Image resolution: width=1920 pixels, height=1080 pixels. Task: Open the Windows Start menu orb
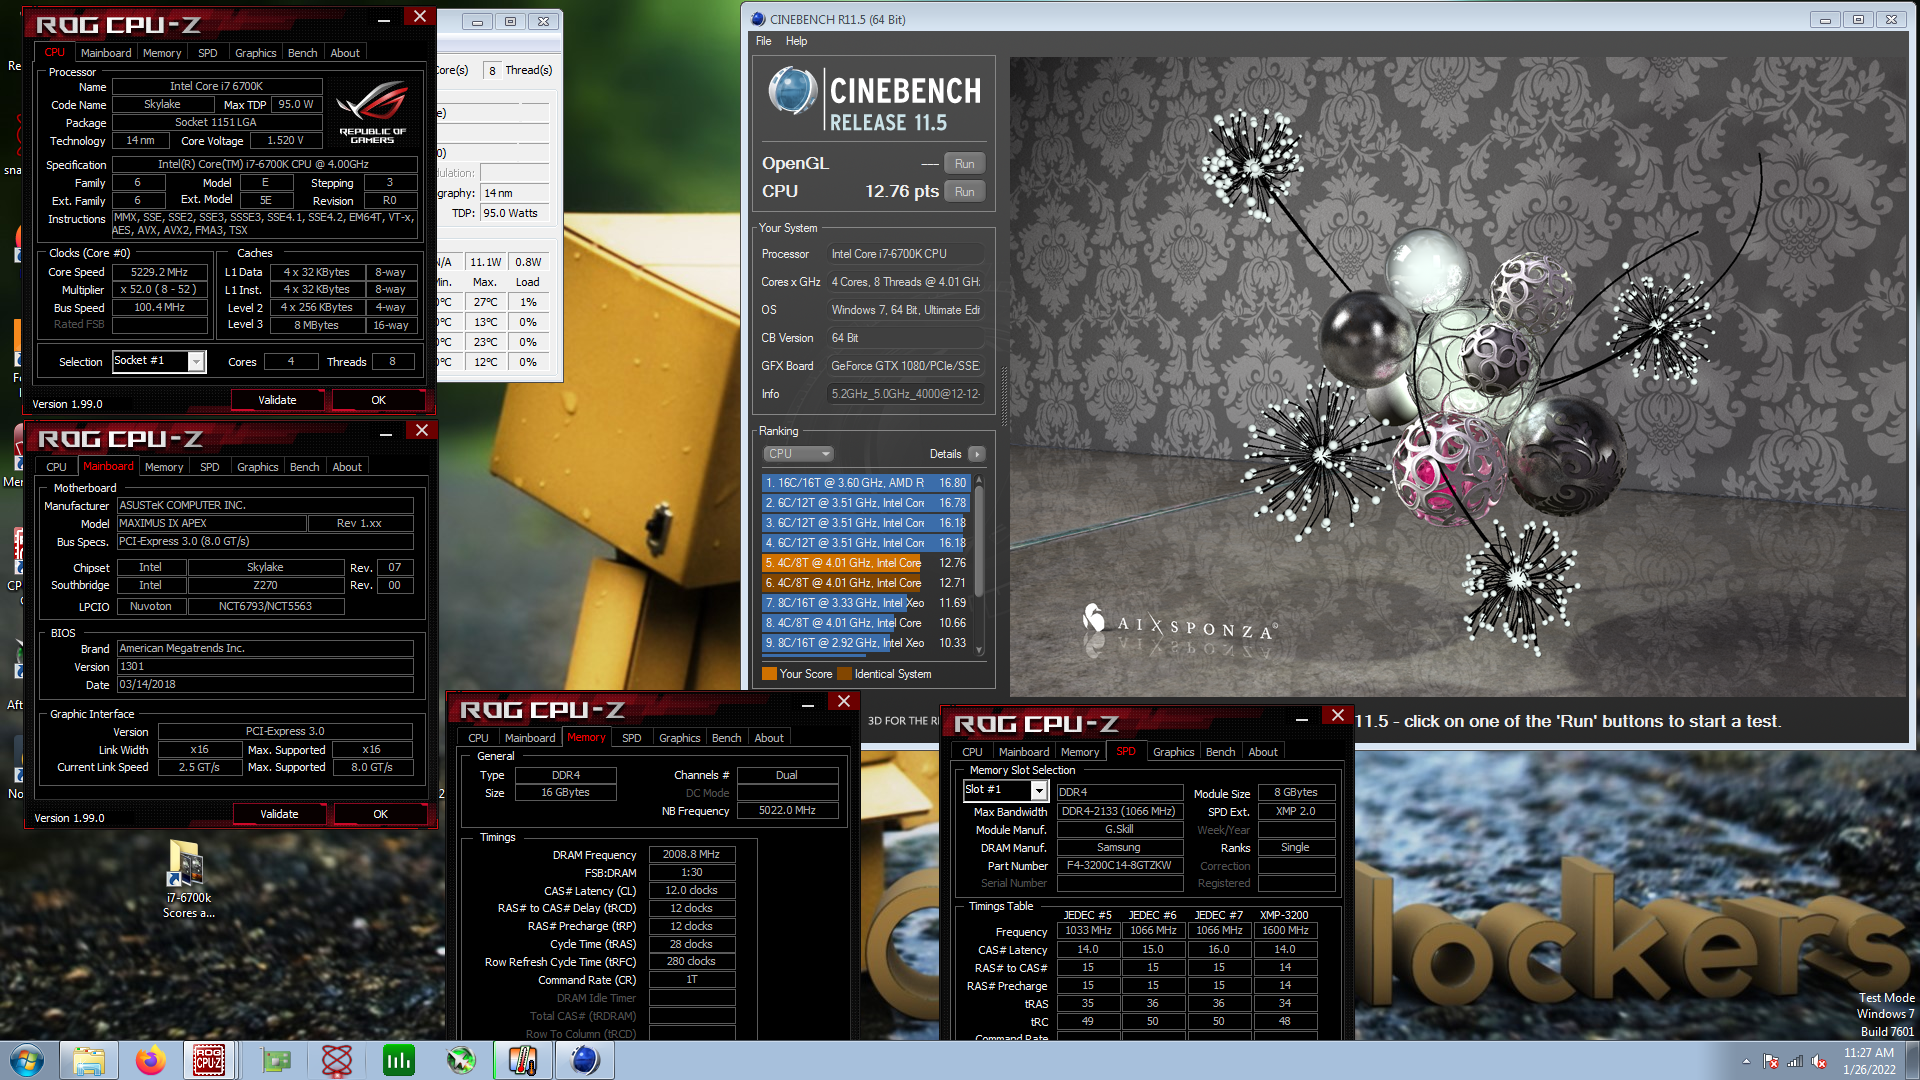click(27, 1060)
